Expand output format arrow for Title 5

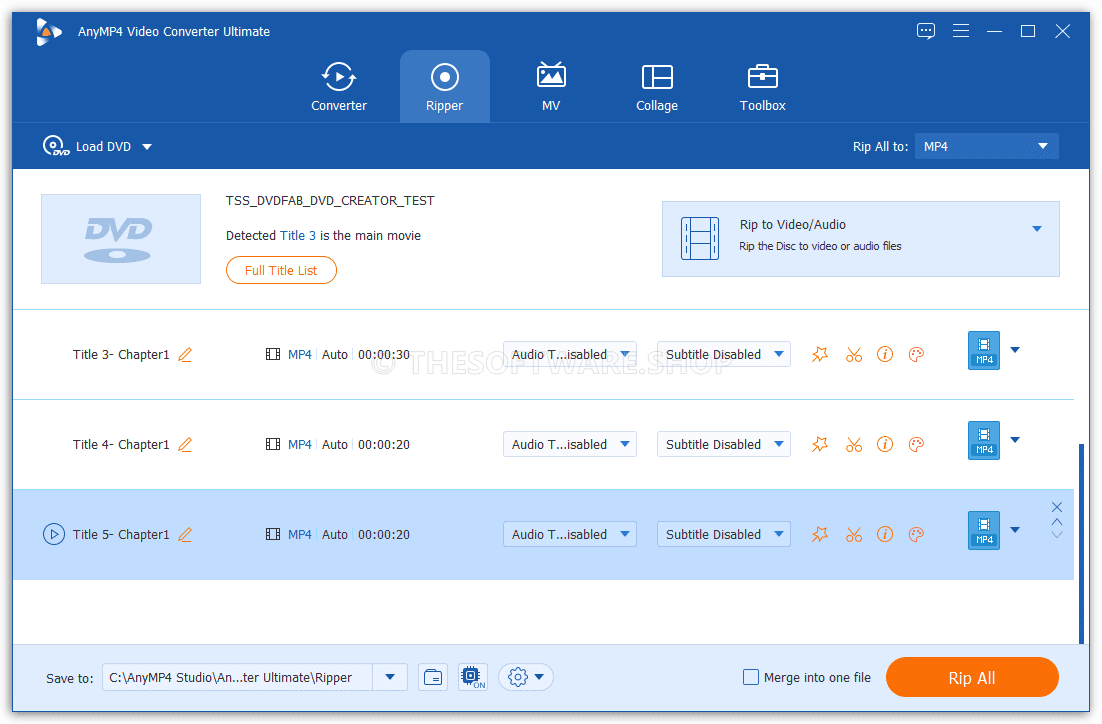[x=1015, y=529]
